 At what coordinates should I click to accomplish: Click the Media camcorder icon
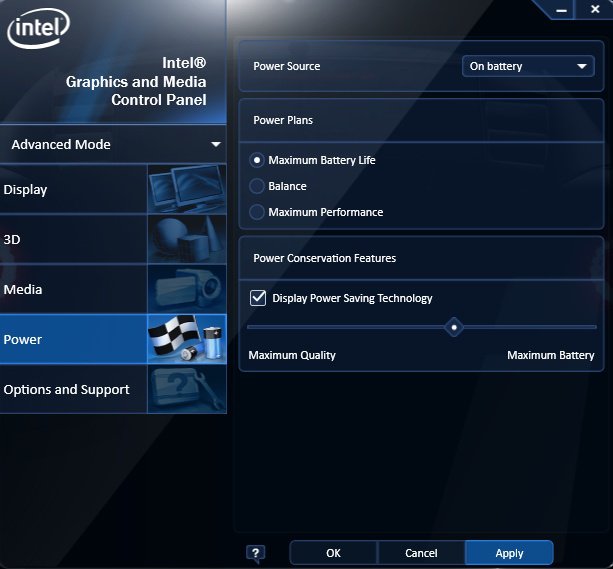tap(186, 289)
